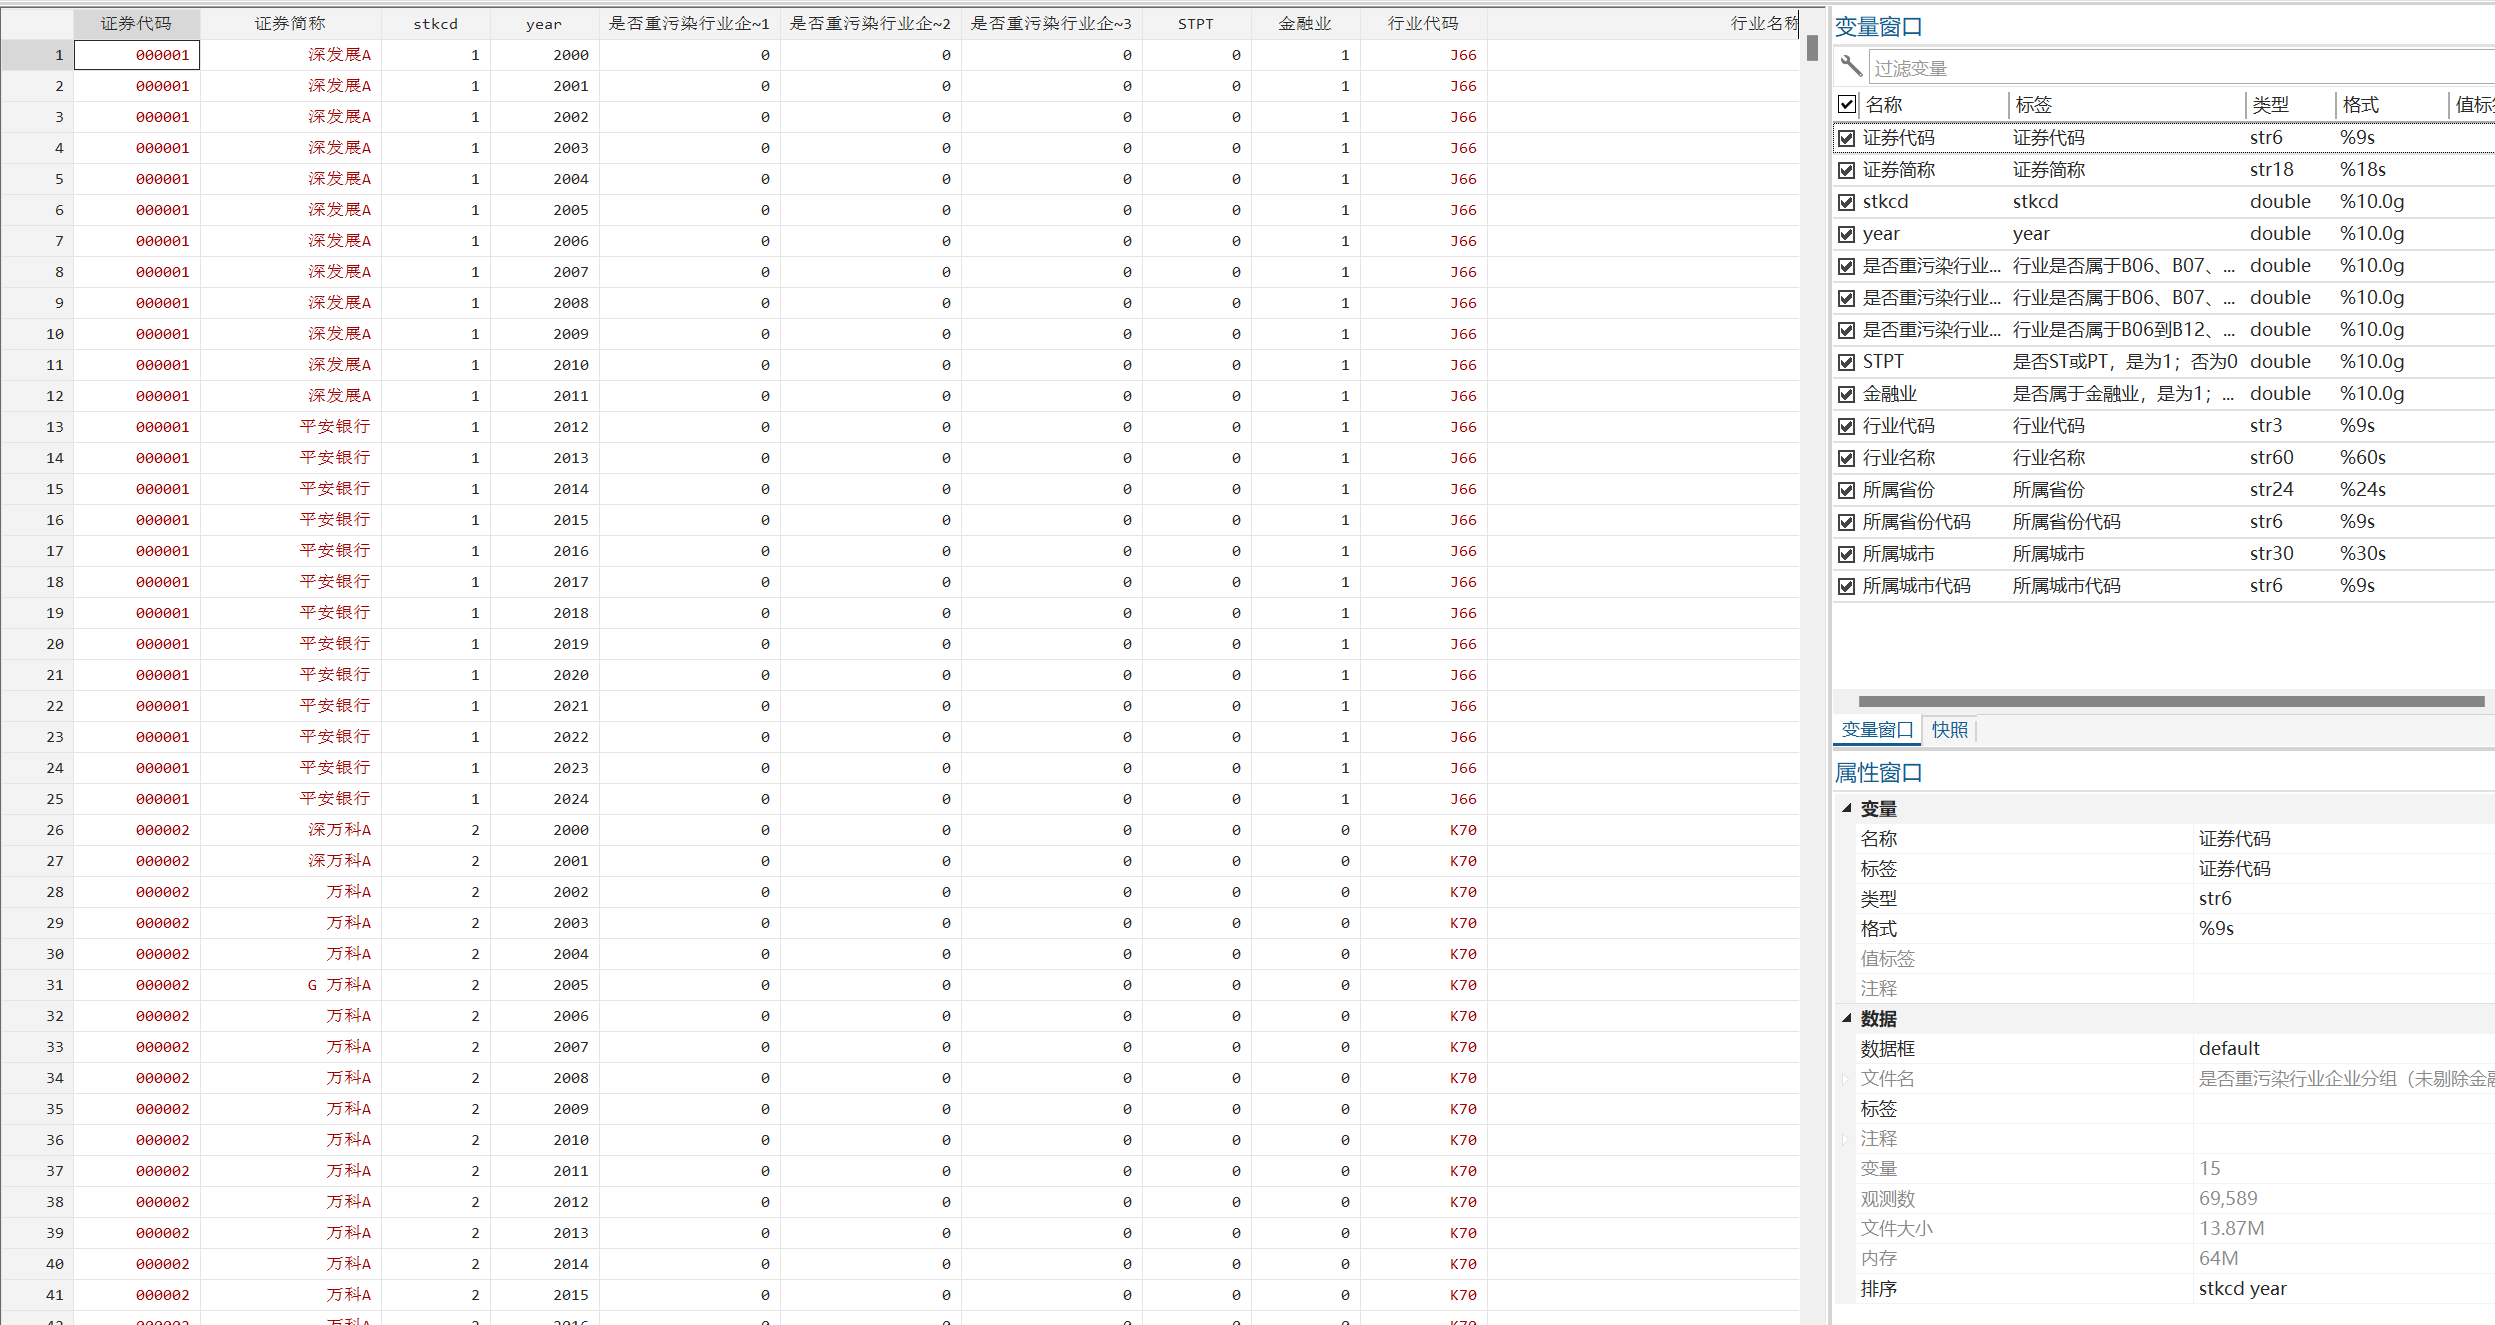Select the 变量窗口 tab
Screen dimensions: 2495x1325
pos(1877,730)
